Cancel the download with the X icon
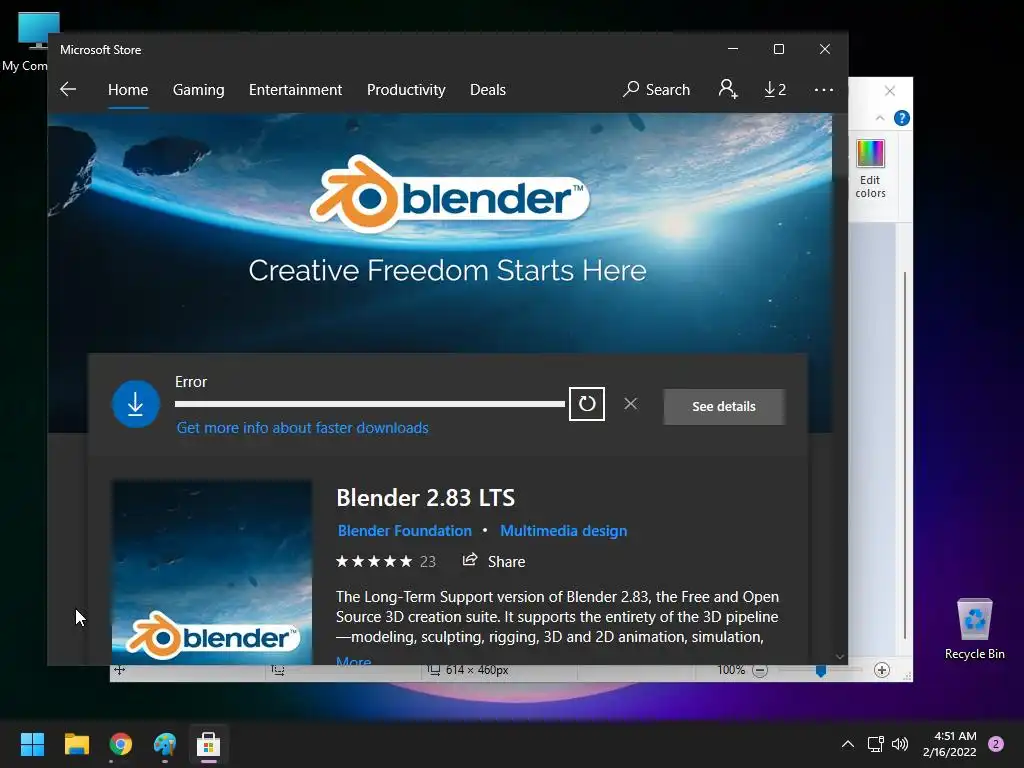The image size is (1024, 768). click(x=630, y=404)
